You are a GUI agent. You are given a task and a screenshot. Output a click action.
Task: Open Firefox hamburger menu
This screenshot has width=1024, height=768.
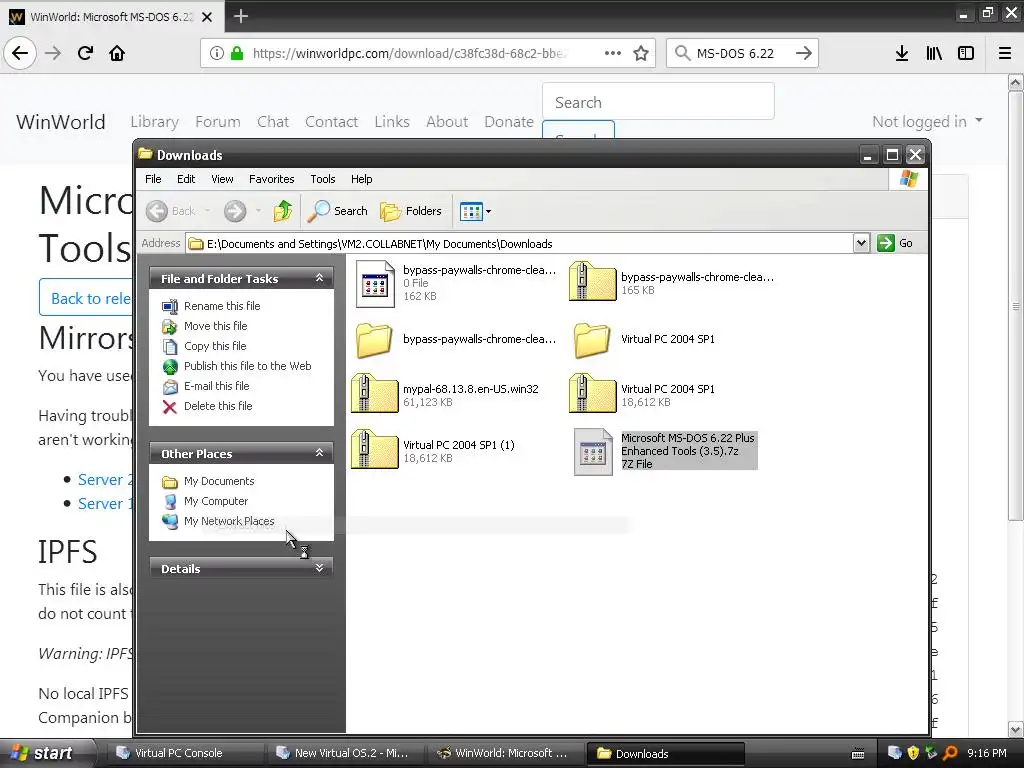pyautogui.click(x=1005, y=53)
